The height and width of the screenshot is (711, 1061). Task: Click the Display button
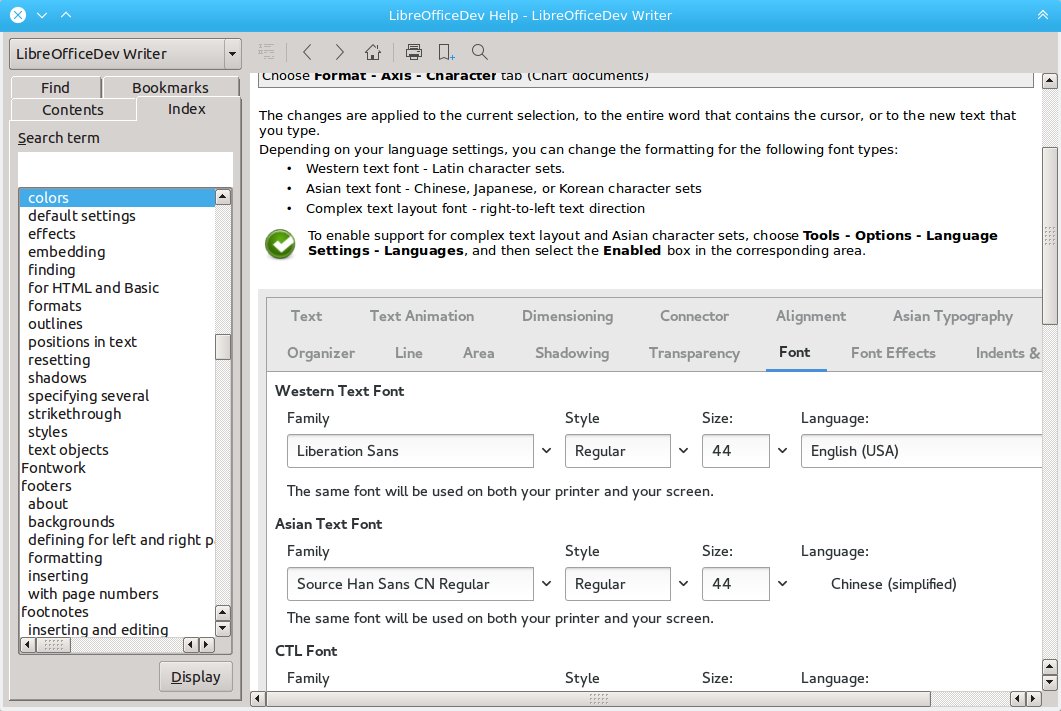pyautogui.click(x=196, y=676)
